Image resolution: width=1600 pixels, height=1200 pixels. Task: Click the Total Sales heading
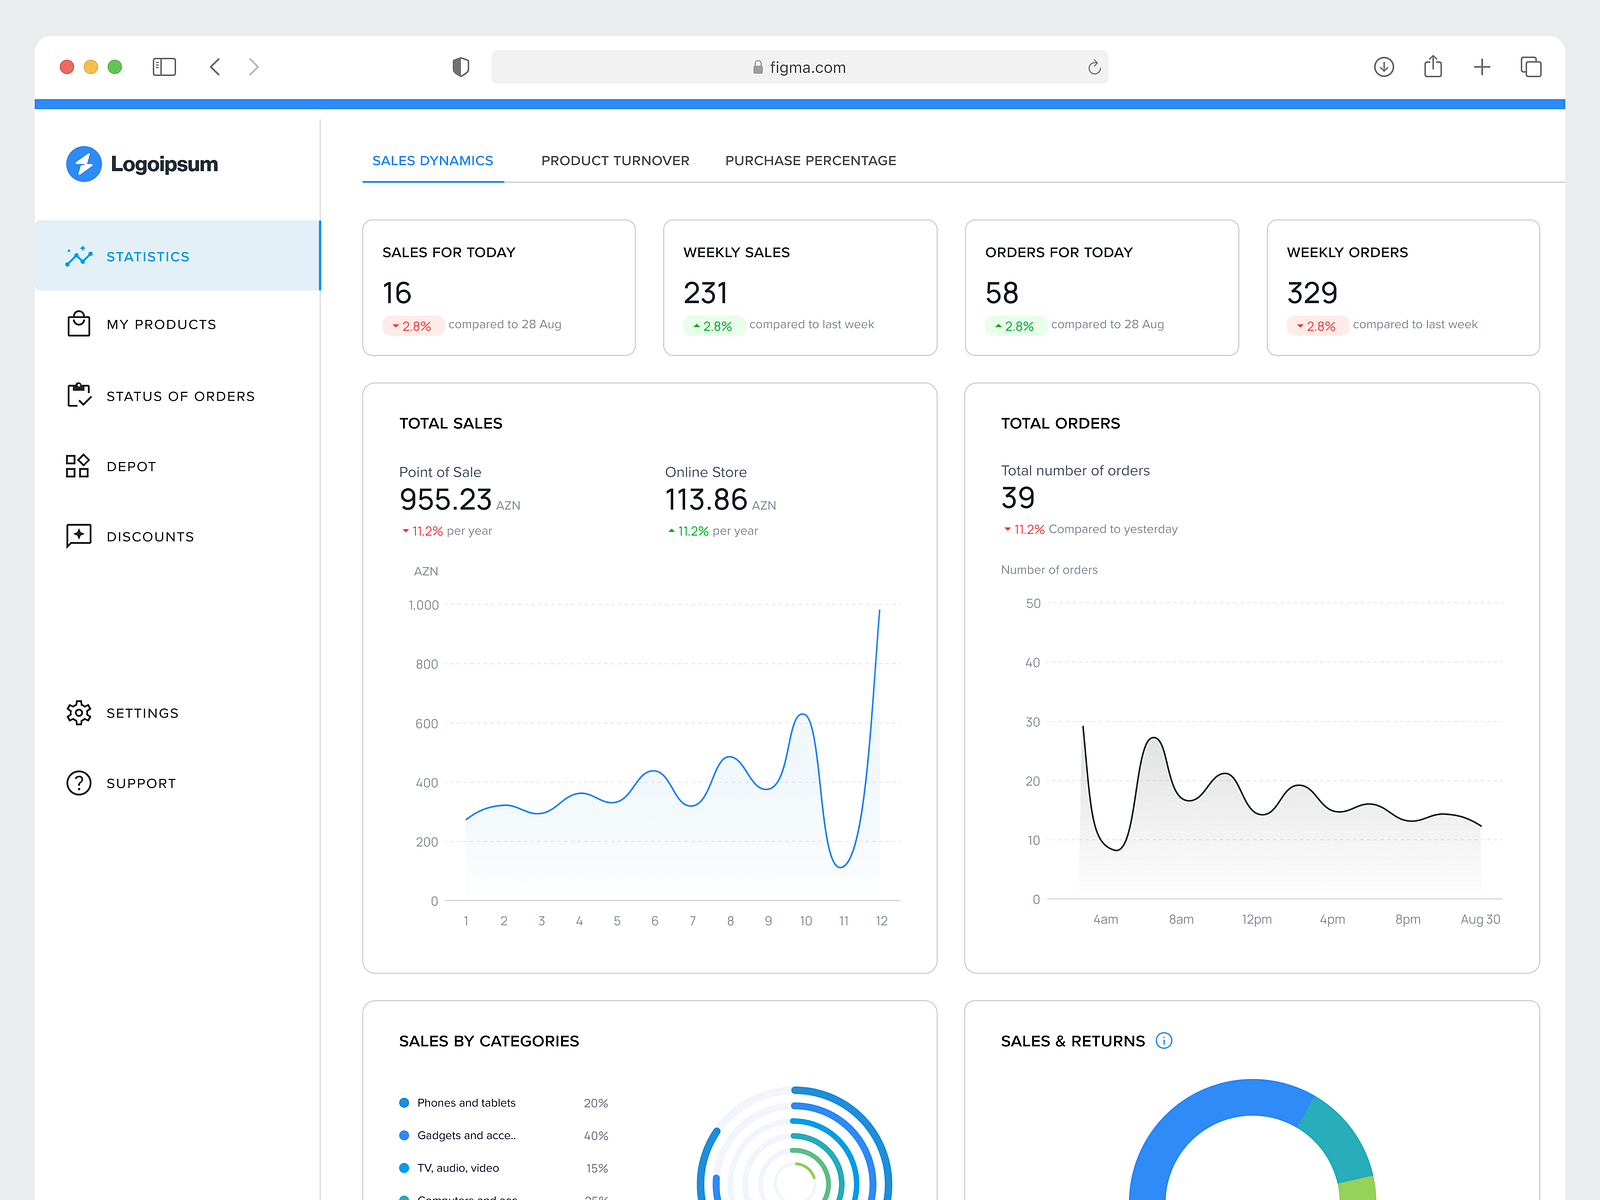coord(451,423)
